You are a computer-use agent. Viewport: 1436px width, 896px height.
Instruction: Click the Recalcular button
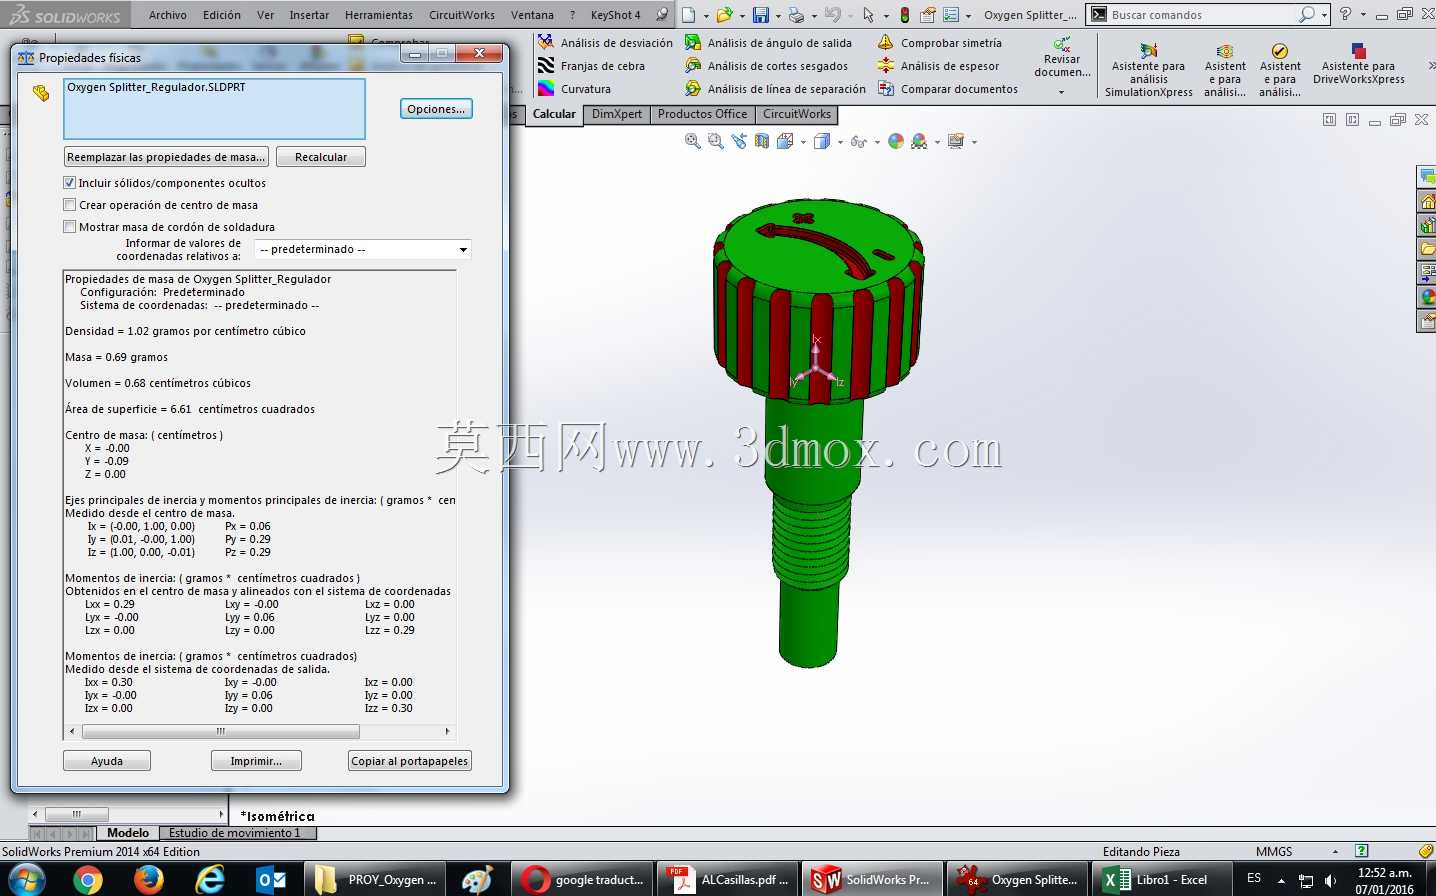point(321,157)
